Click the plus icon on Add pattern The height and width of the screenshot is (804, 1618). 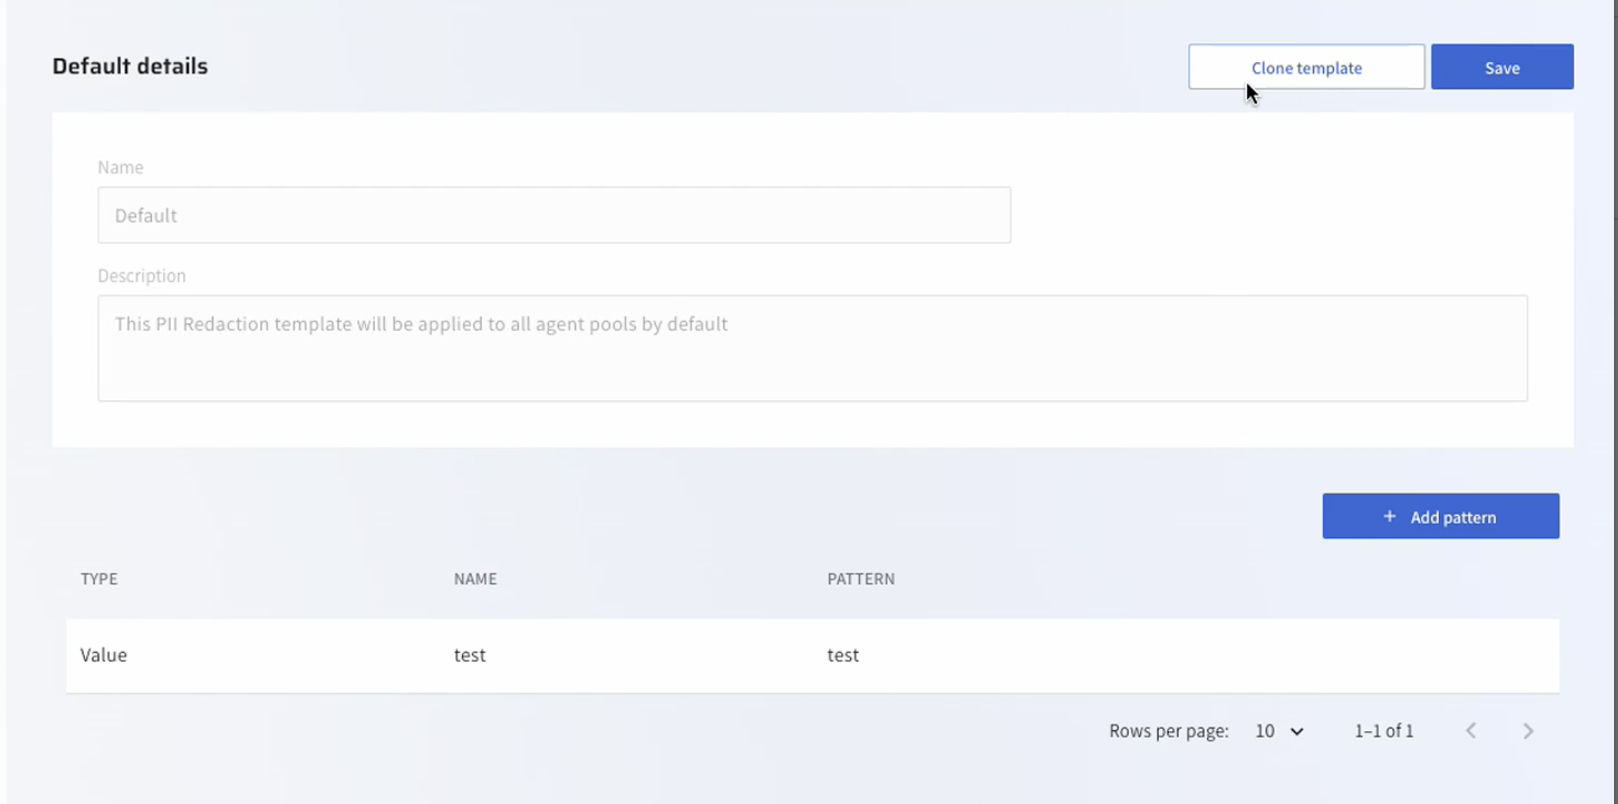1389,516
